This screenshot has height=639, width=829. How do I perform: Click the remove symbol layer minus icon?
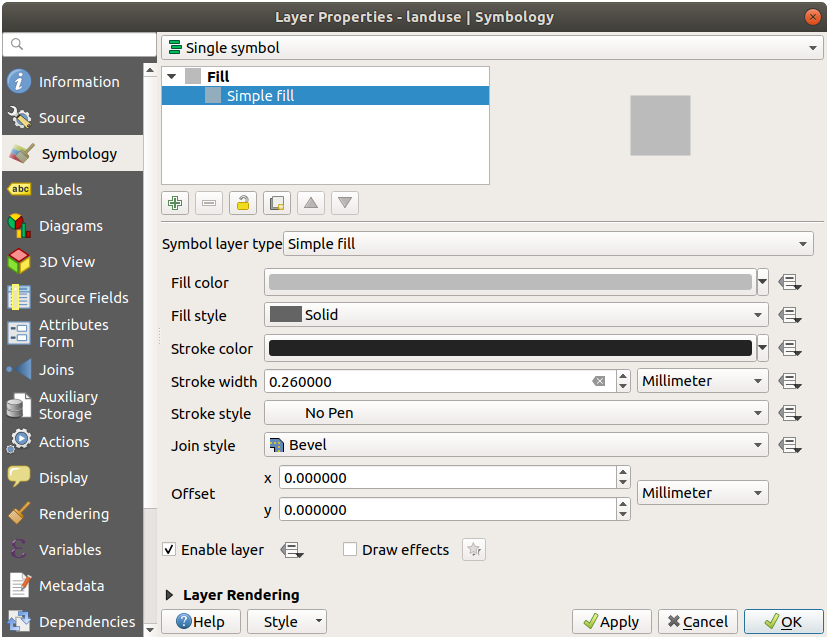click(x=210, y=203)
